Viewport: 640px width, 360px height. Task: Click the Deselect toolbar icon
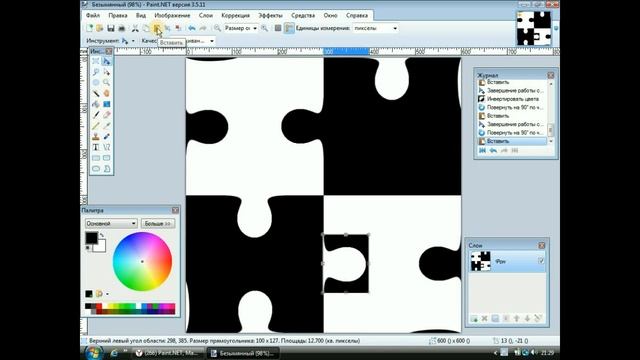(178, 28)
